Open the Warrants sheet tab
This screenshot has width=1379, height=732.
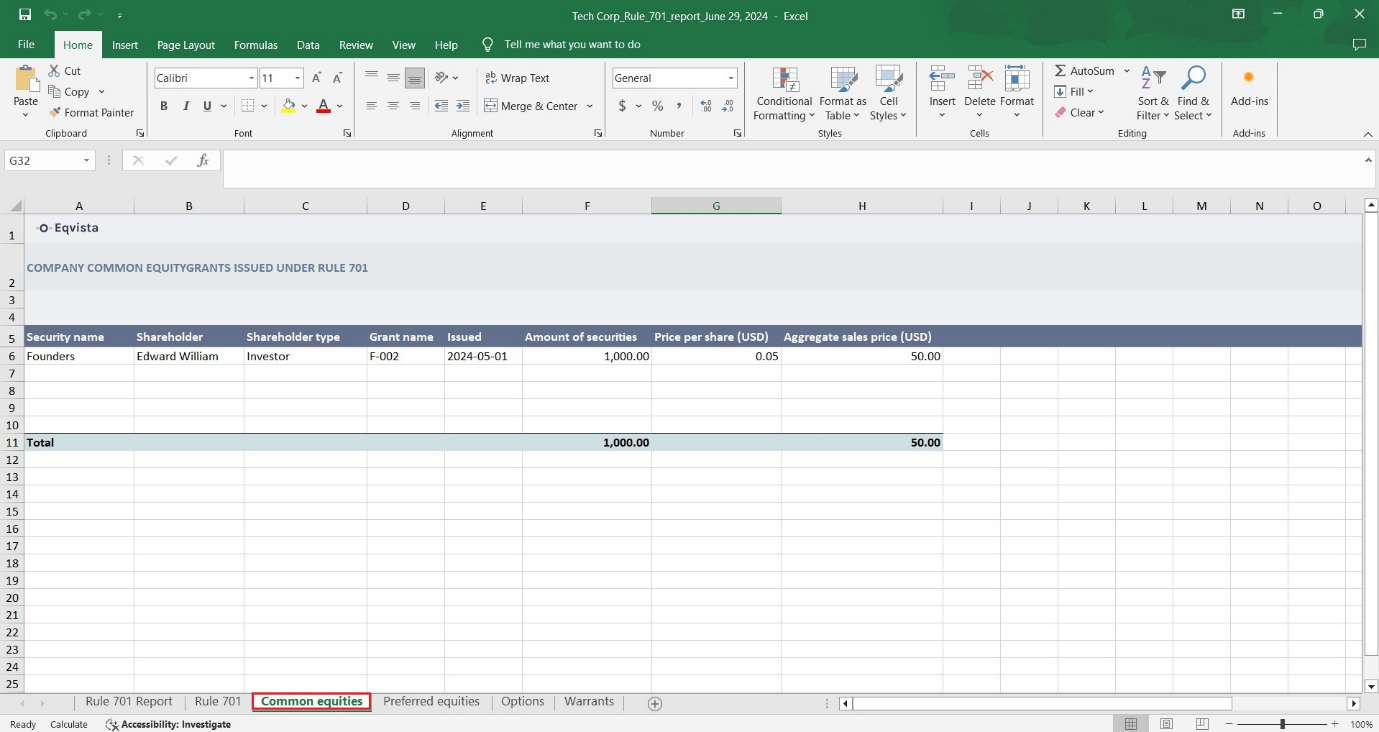point(589,702)
